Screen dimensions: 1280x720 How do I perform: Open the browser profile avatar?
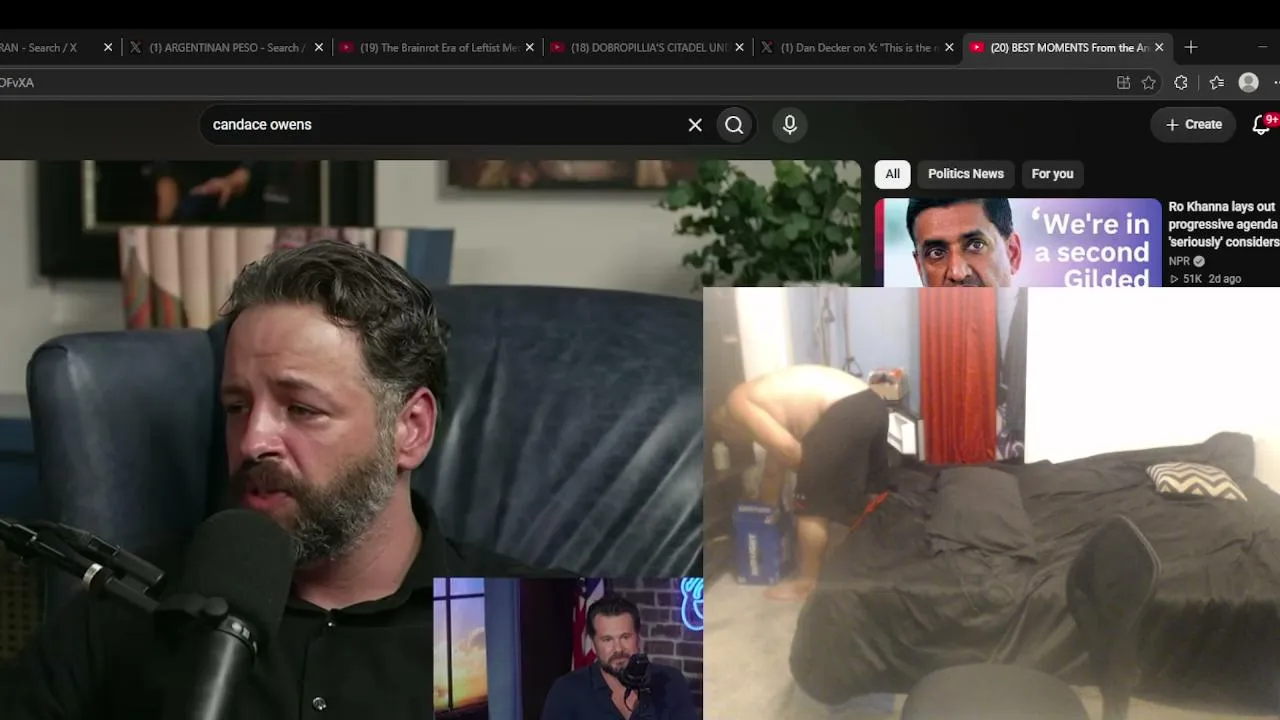pyautogui.click(x=1248, y=83)
